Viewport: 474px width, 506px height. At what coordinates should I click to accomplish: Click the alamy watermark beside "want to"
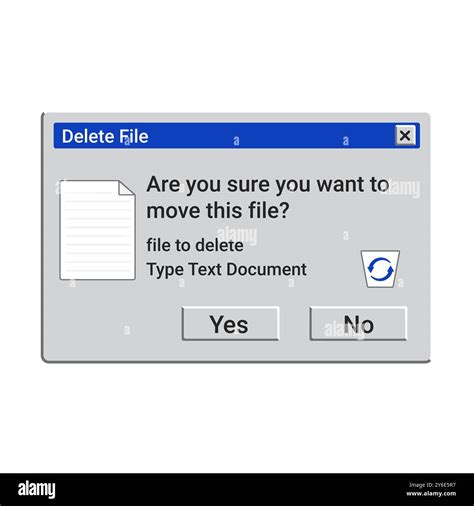(402, 188)
